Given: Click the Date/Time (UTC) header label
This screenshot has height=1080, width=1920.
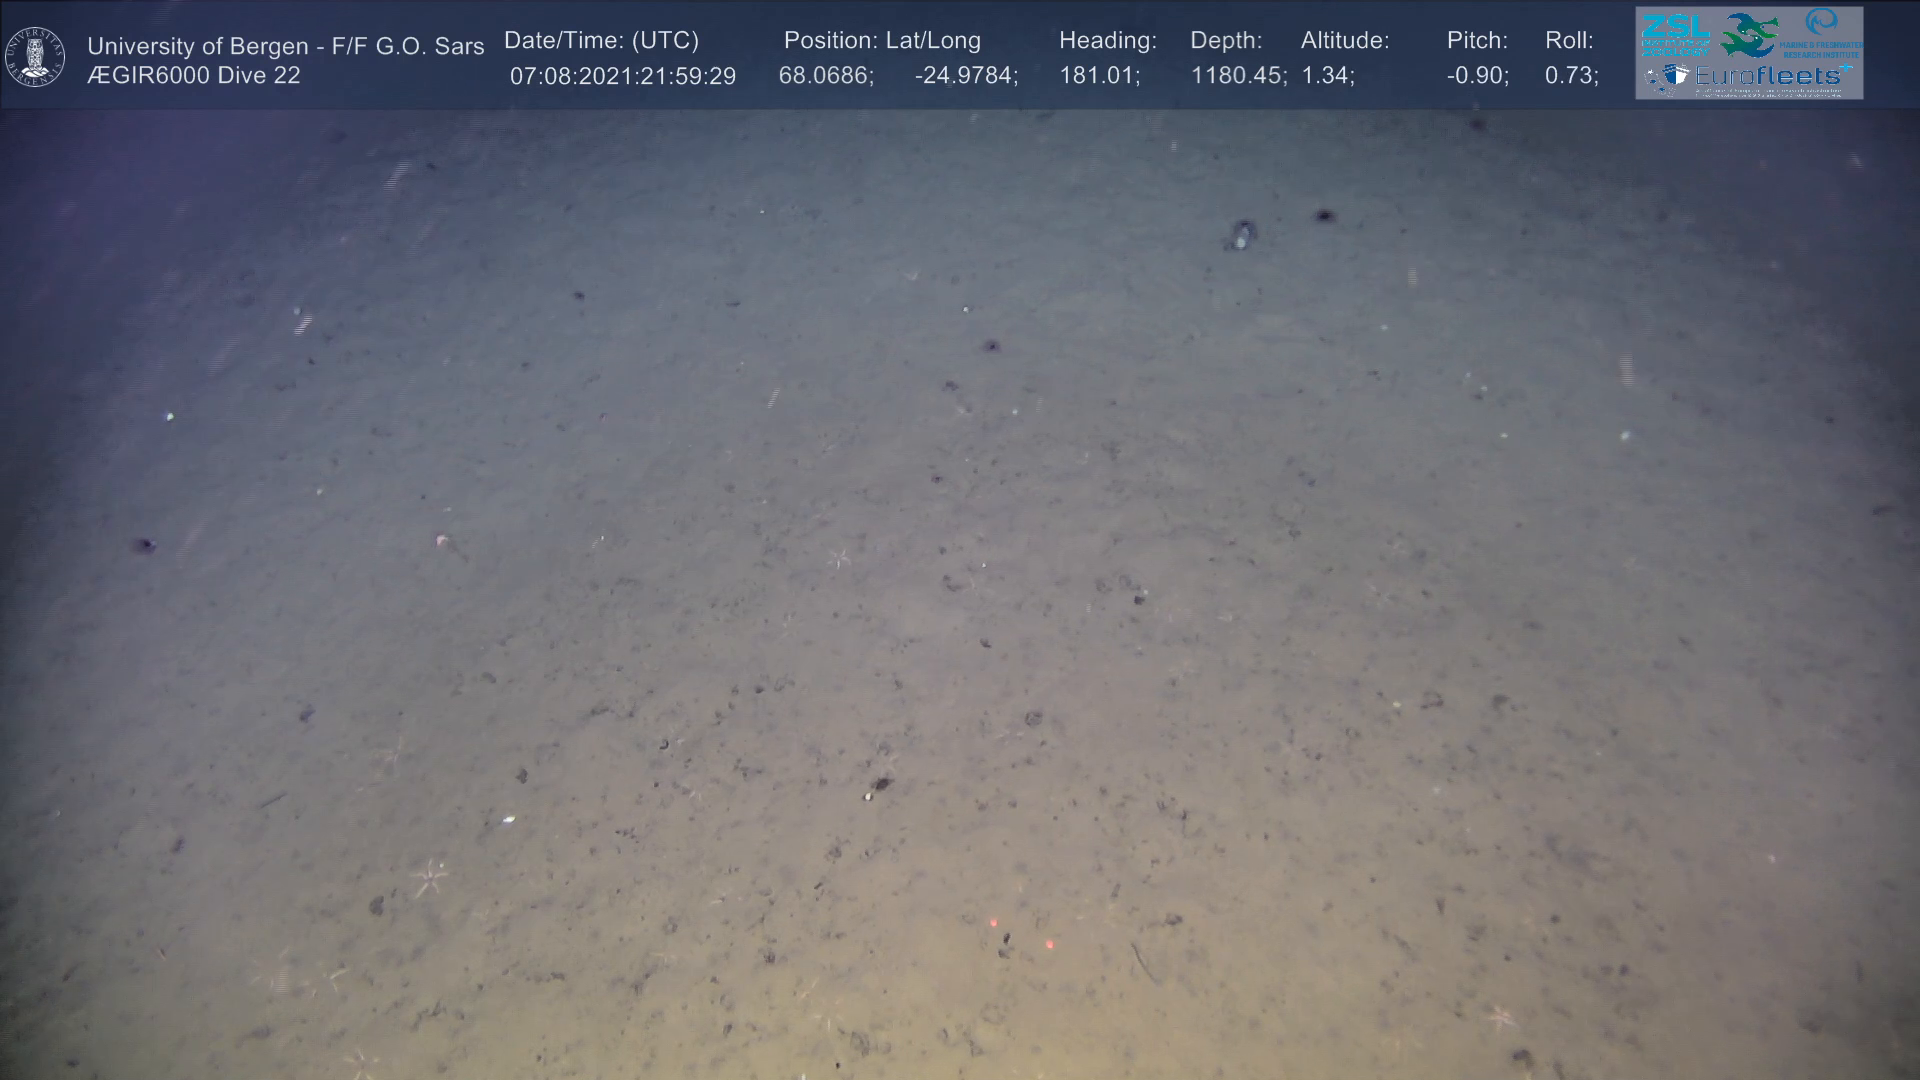Looking at the screenshot, I should click(x=601, y=40).
